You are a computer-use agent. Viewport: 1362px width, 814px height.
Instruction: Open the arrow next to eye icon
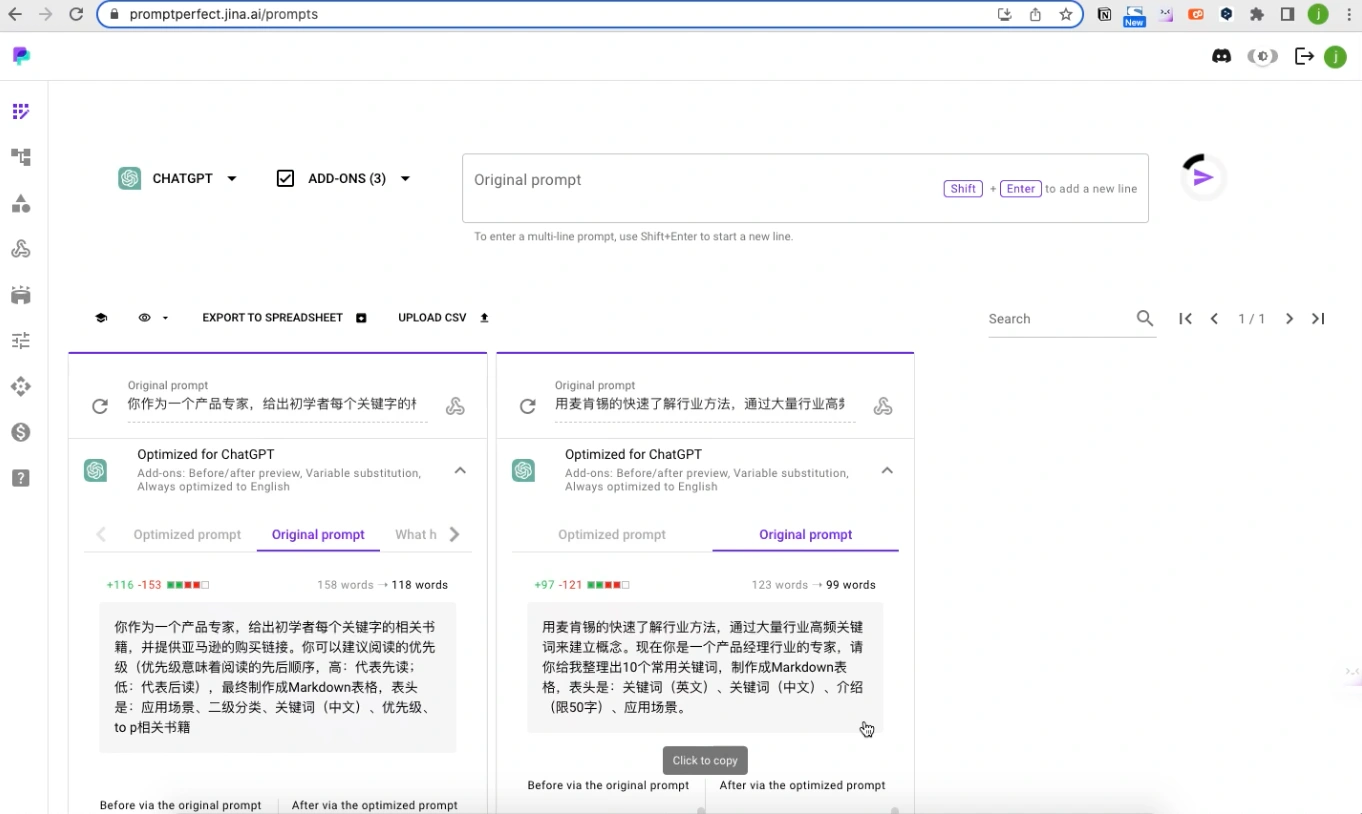(x=165, y=318)
